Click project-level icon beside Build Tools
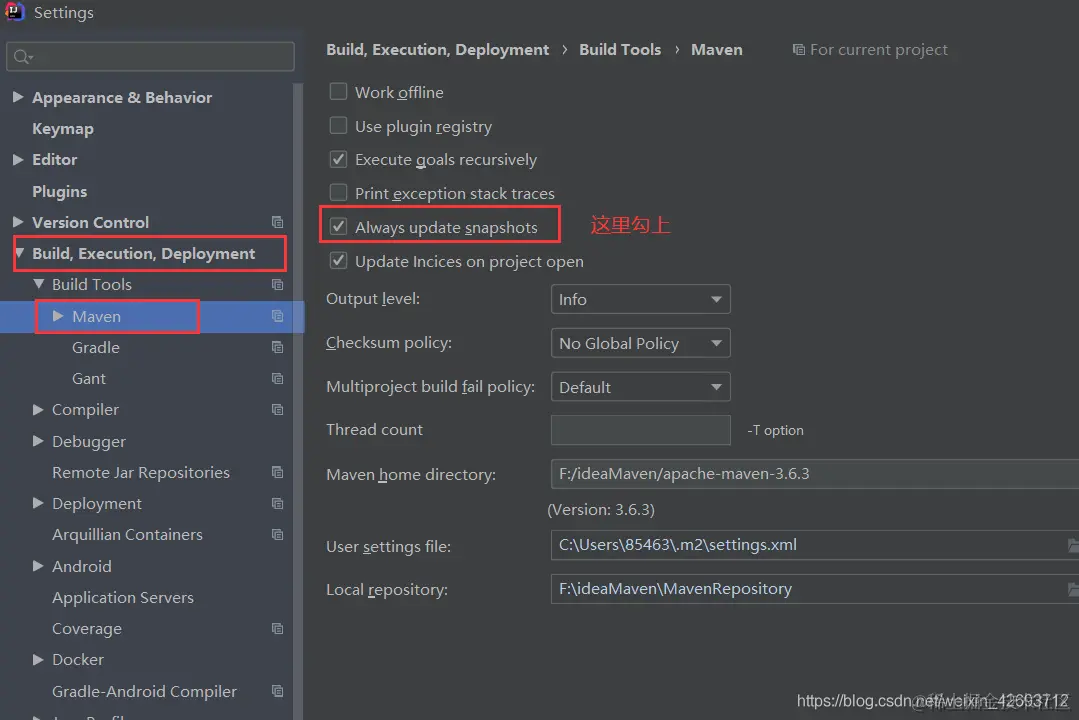 coord(277,284)
